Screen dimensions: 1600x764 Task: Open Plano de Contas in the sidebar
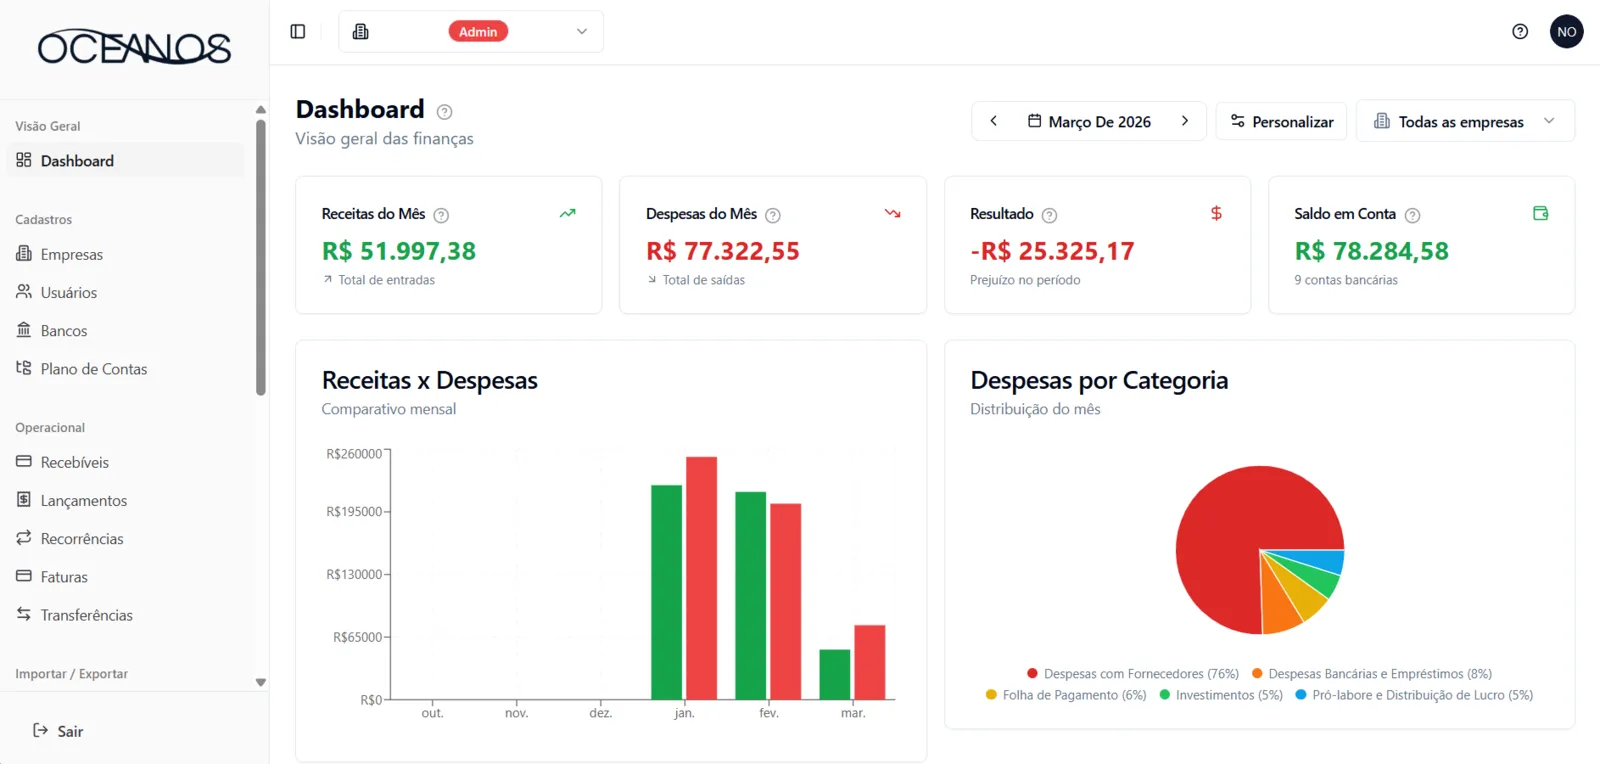126,368
